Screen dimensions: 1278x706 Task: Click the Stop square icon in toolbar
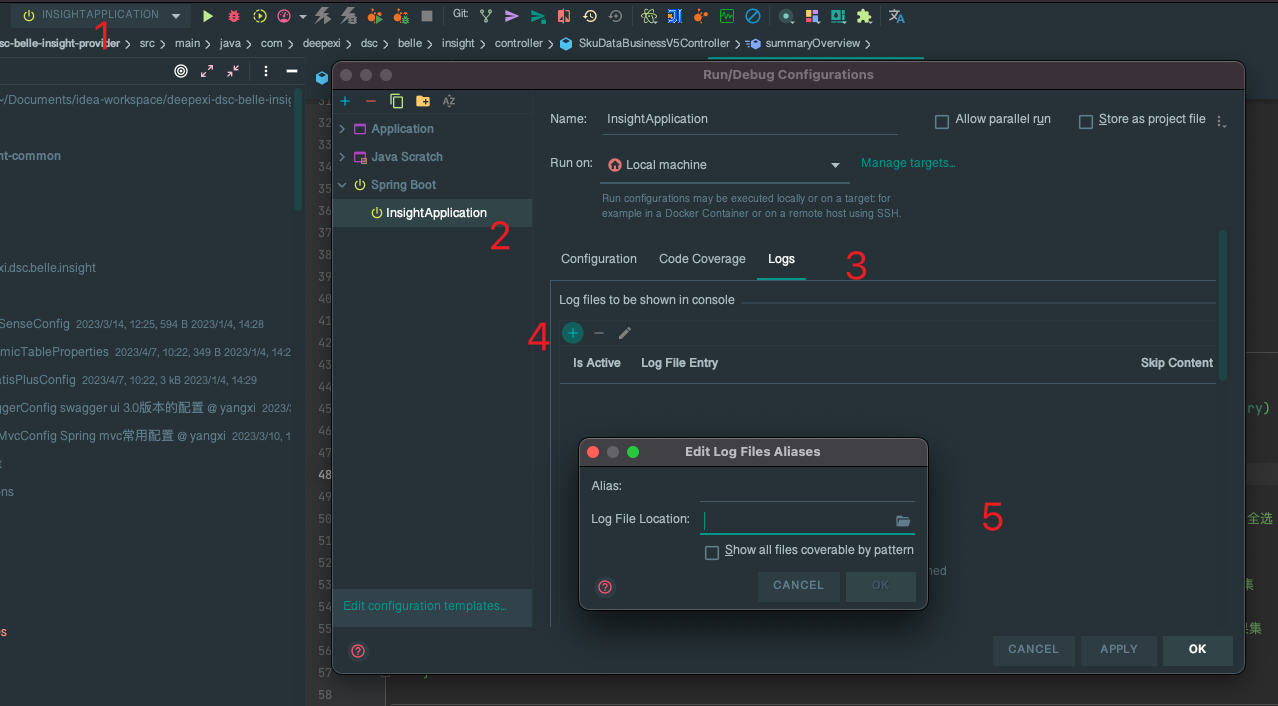(427, 16)
